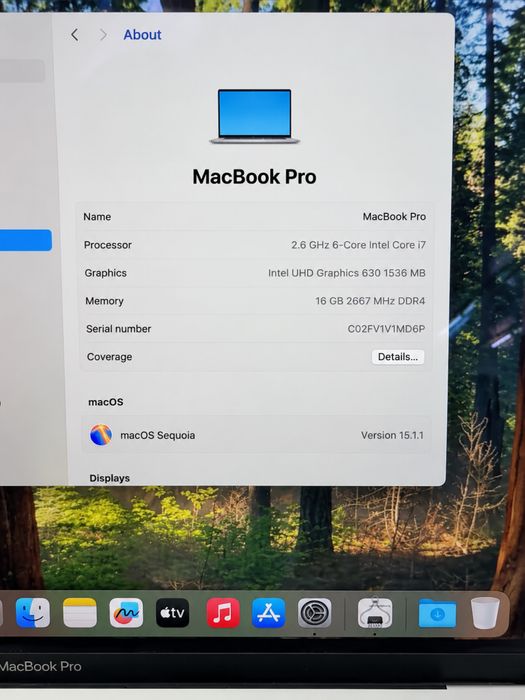This screenshot has width=525, height=700.
Task: Go back using the left chevron
Action: (75, 35)
